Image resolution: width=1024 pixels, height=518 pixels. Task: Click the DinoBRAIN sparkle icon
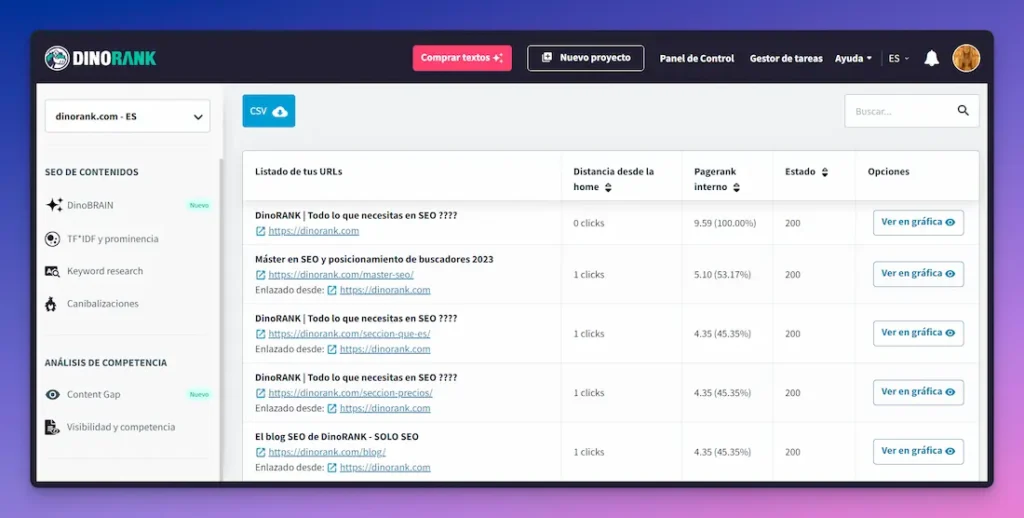[54, 205]
